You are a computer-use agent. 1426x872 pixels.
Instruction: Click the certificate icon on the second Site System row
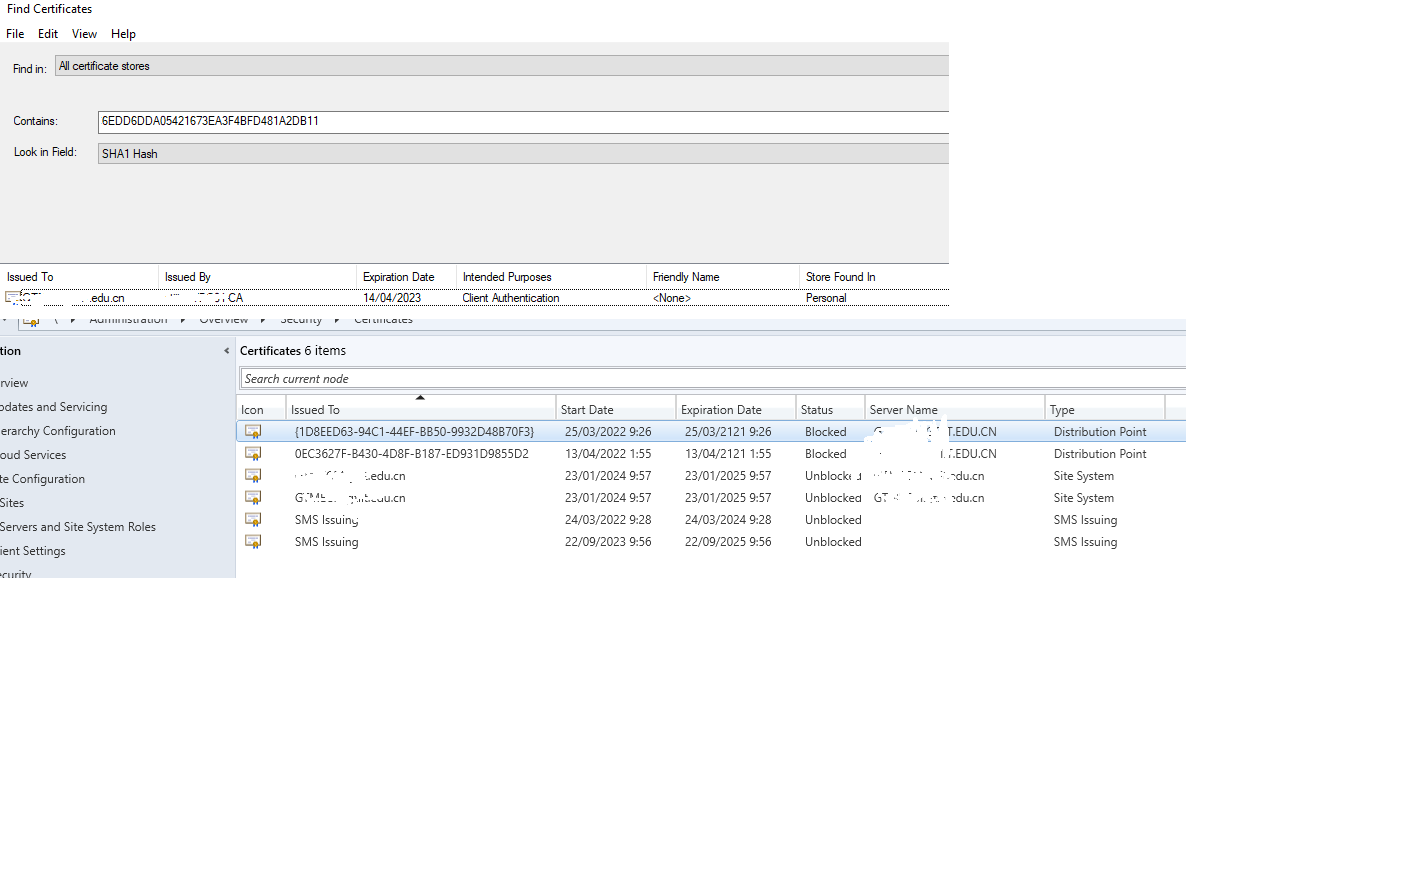point(253,497)
